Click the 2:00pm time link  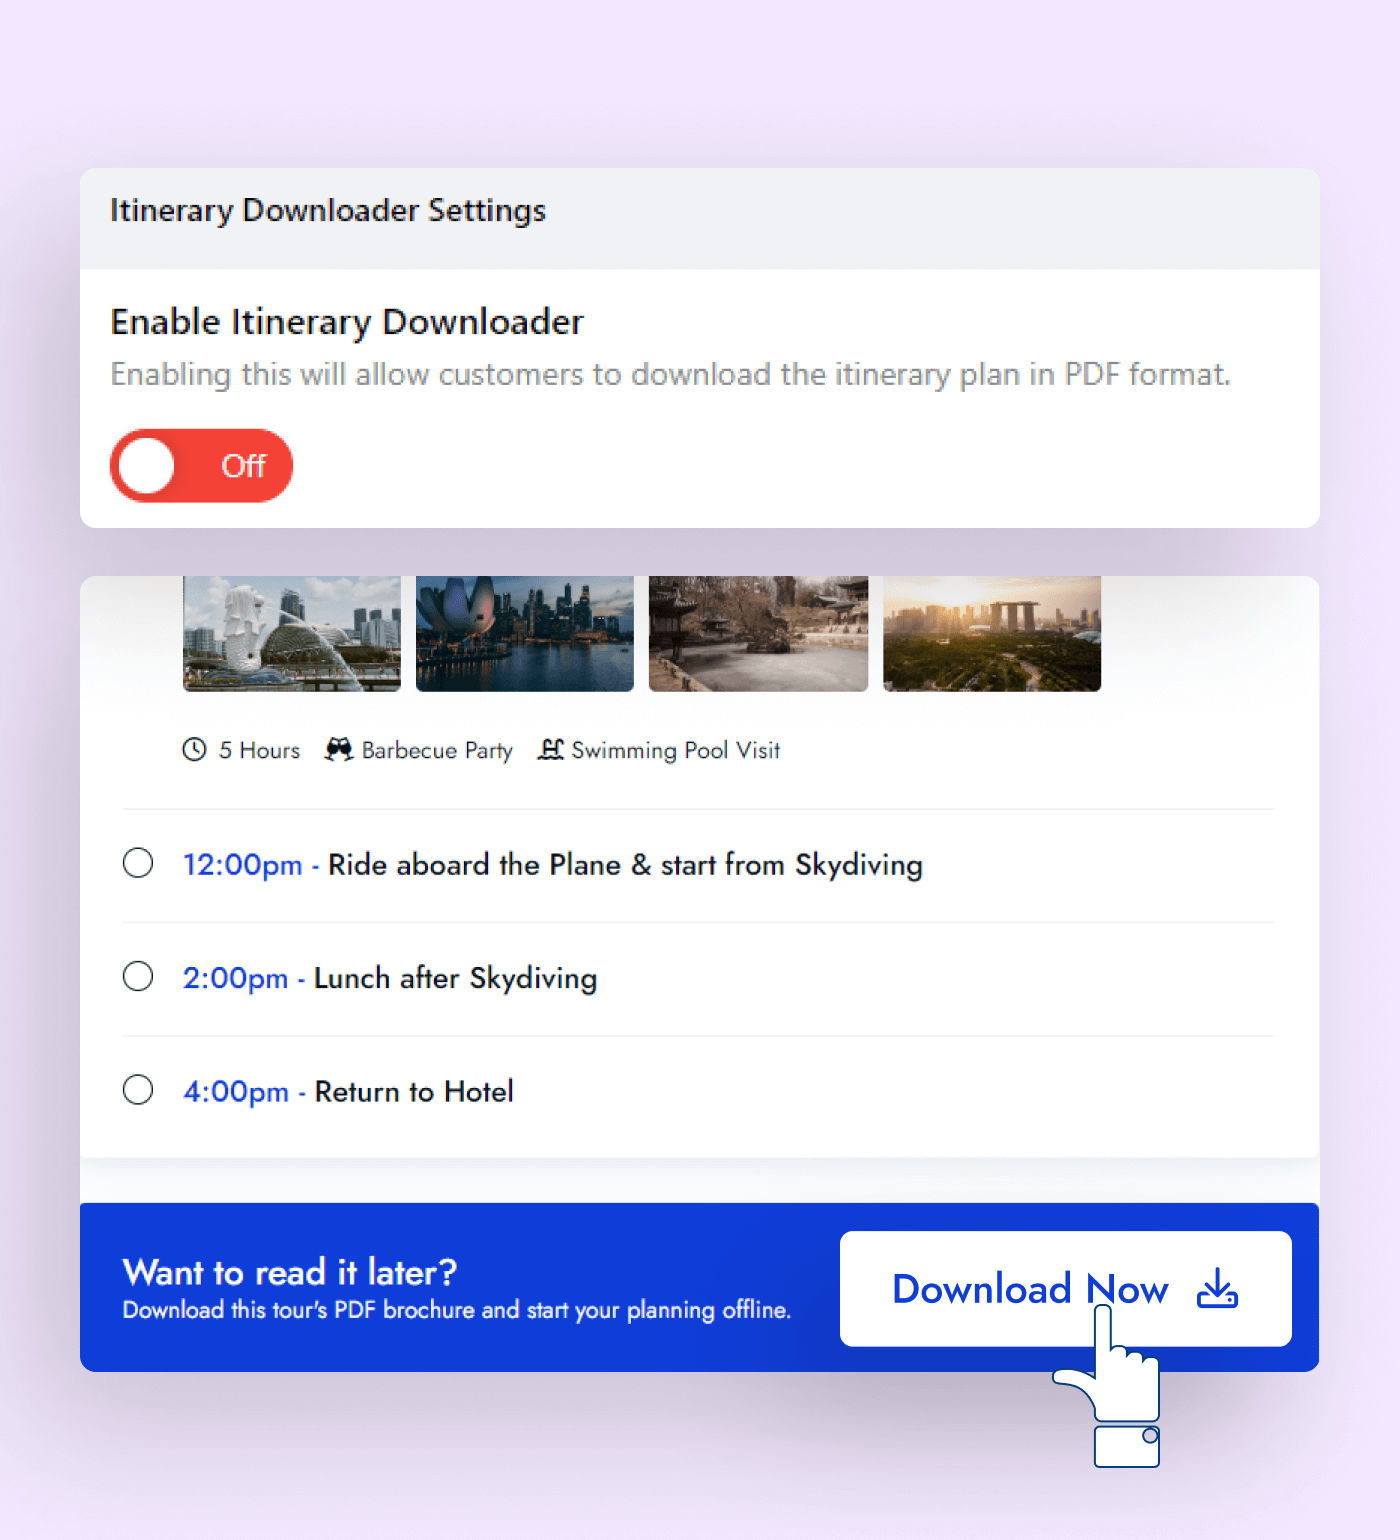point(235,978)
